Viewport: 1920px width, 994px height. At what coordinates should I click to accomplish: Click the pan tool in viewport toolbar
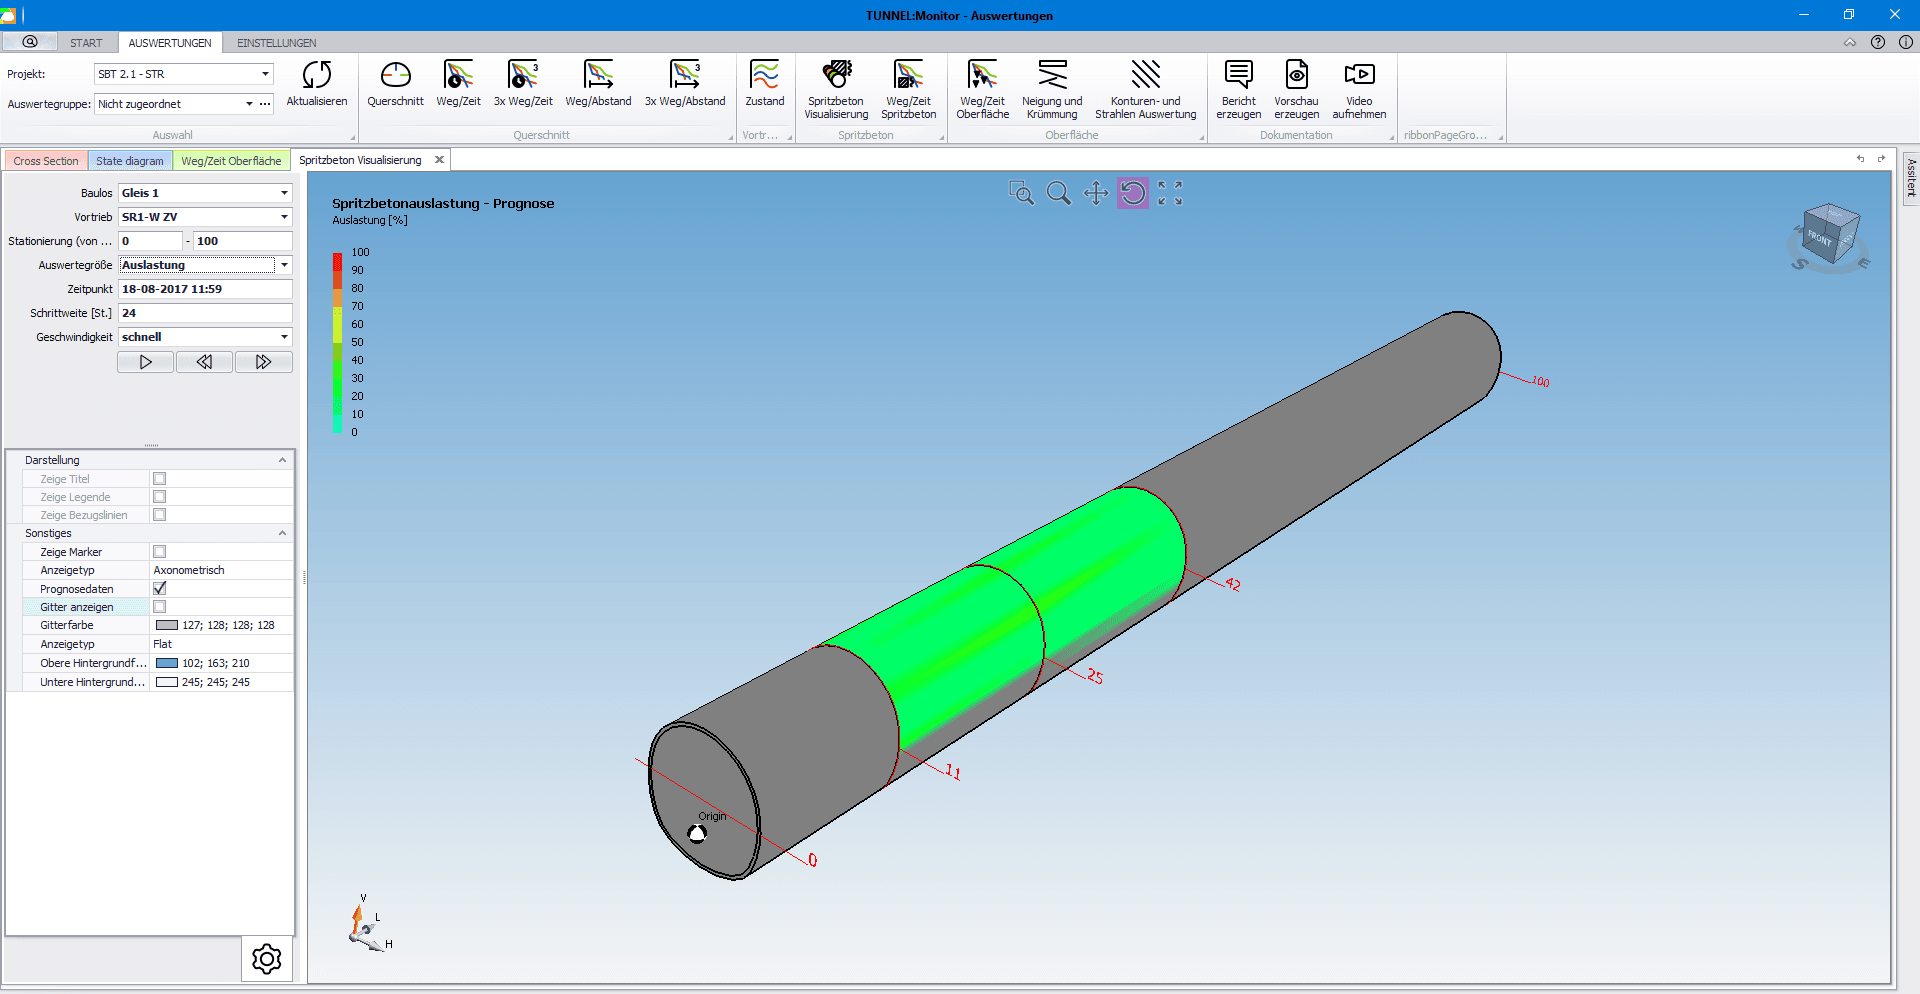click(1096, 193)
